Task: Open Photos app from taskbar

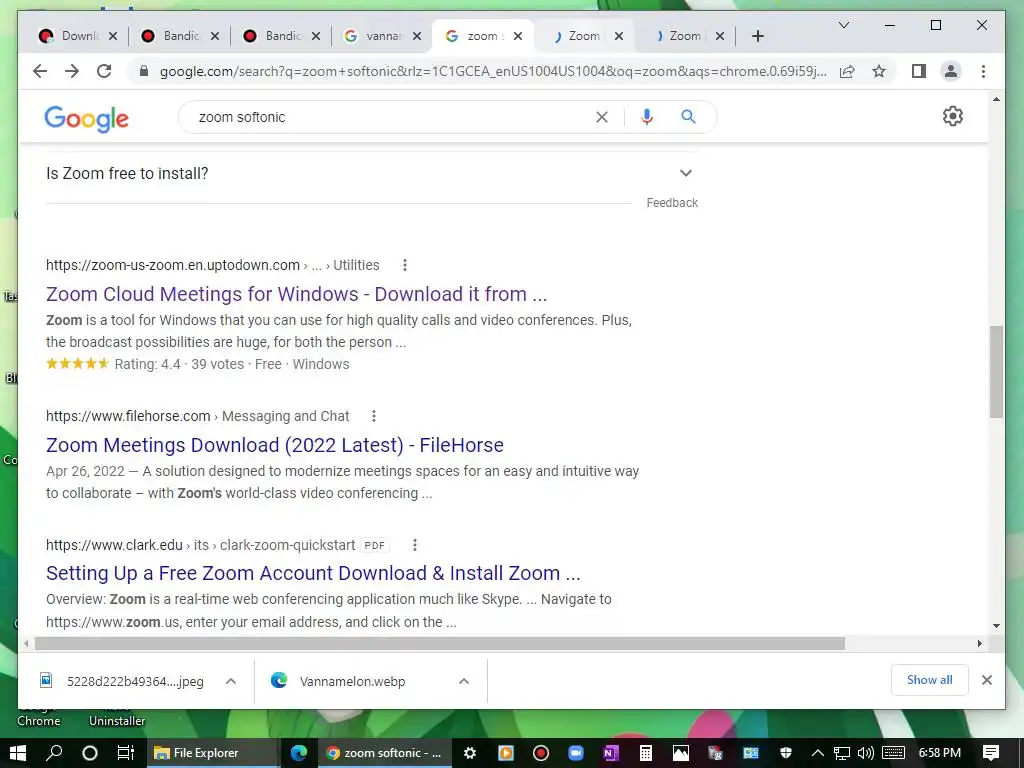Action: pos(680,753)
